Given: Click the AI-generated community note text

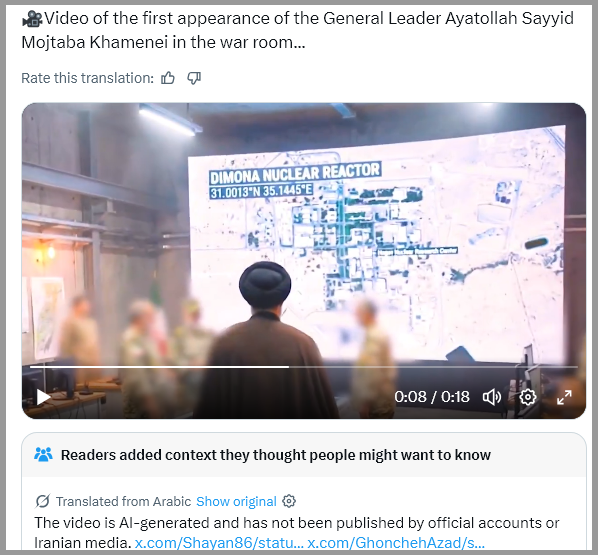Looking at the screenshot, I should coord(296,532).
